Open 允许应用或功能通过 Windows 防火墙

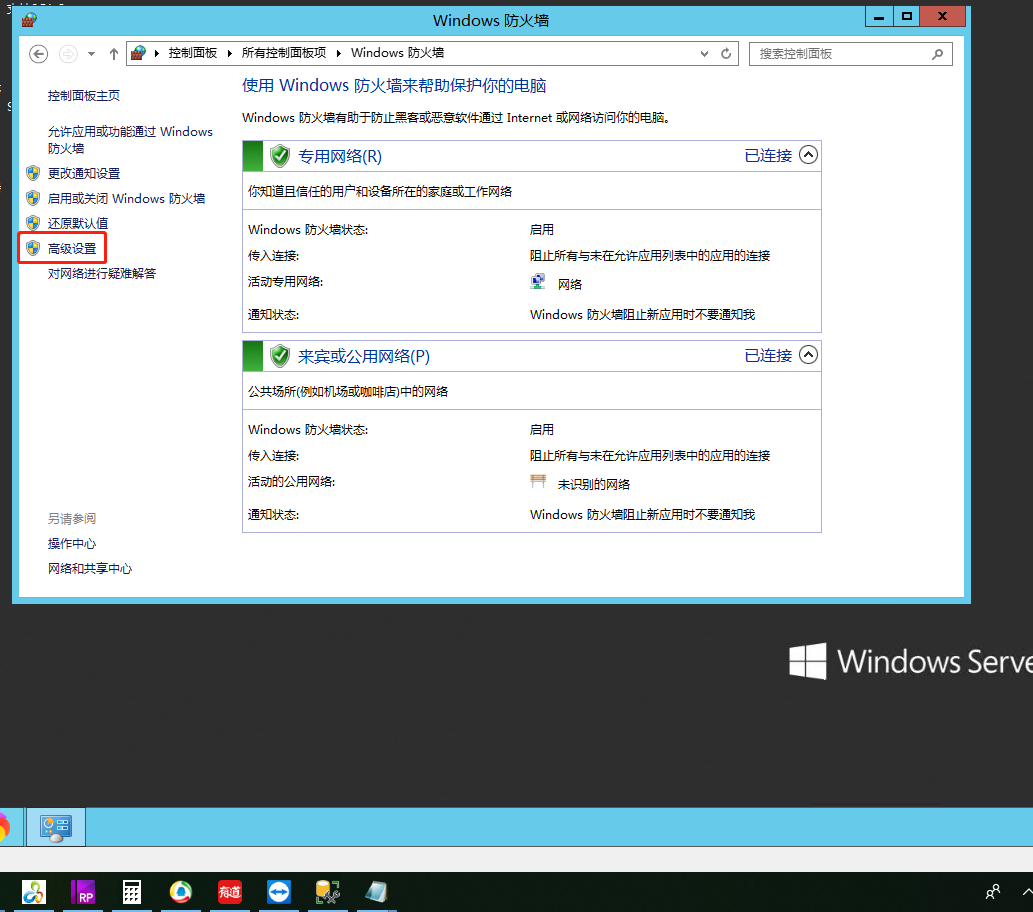click(130, 140)
